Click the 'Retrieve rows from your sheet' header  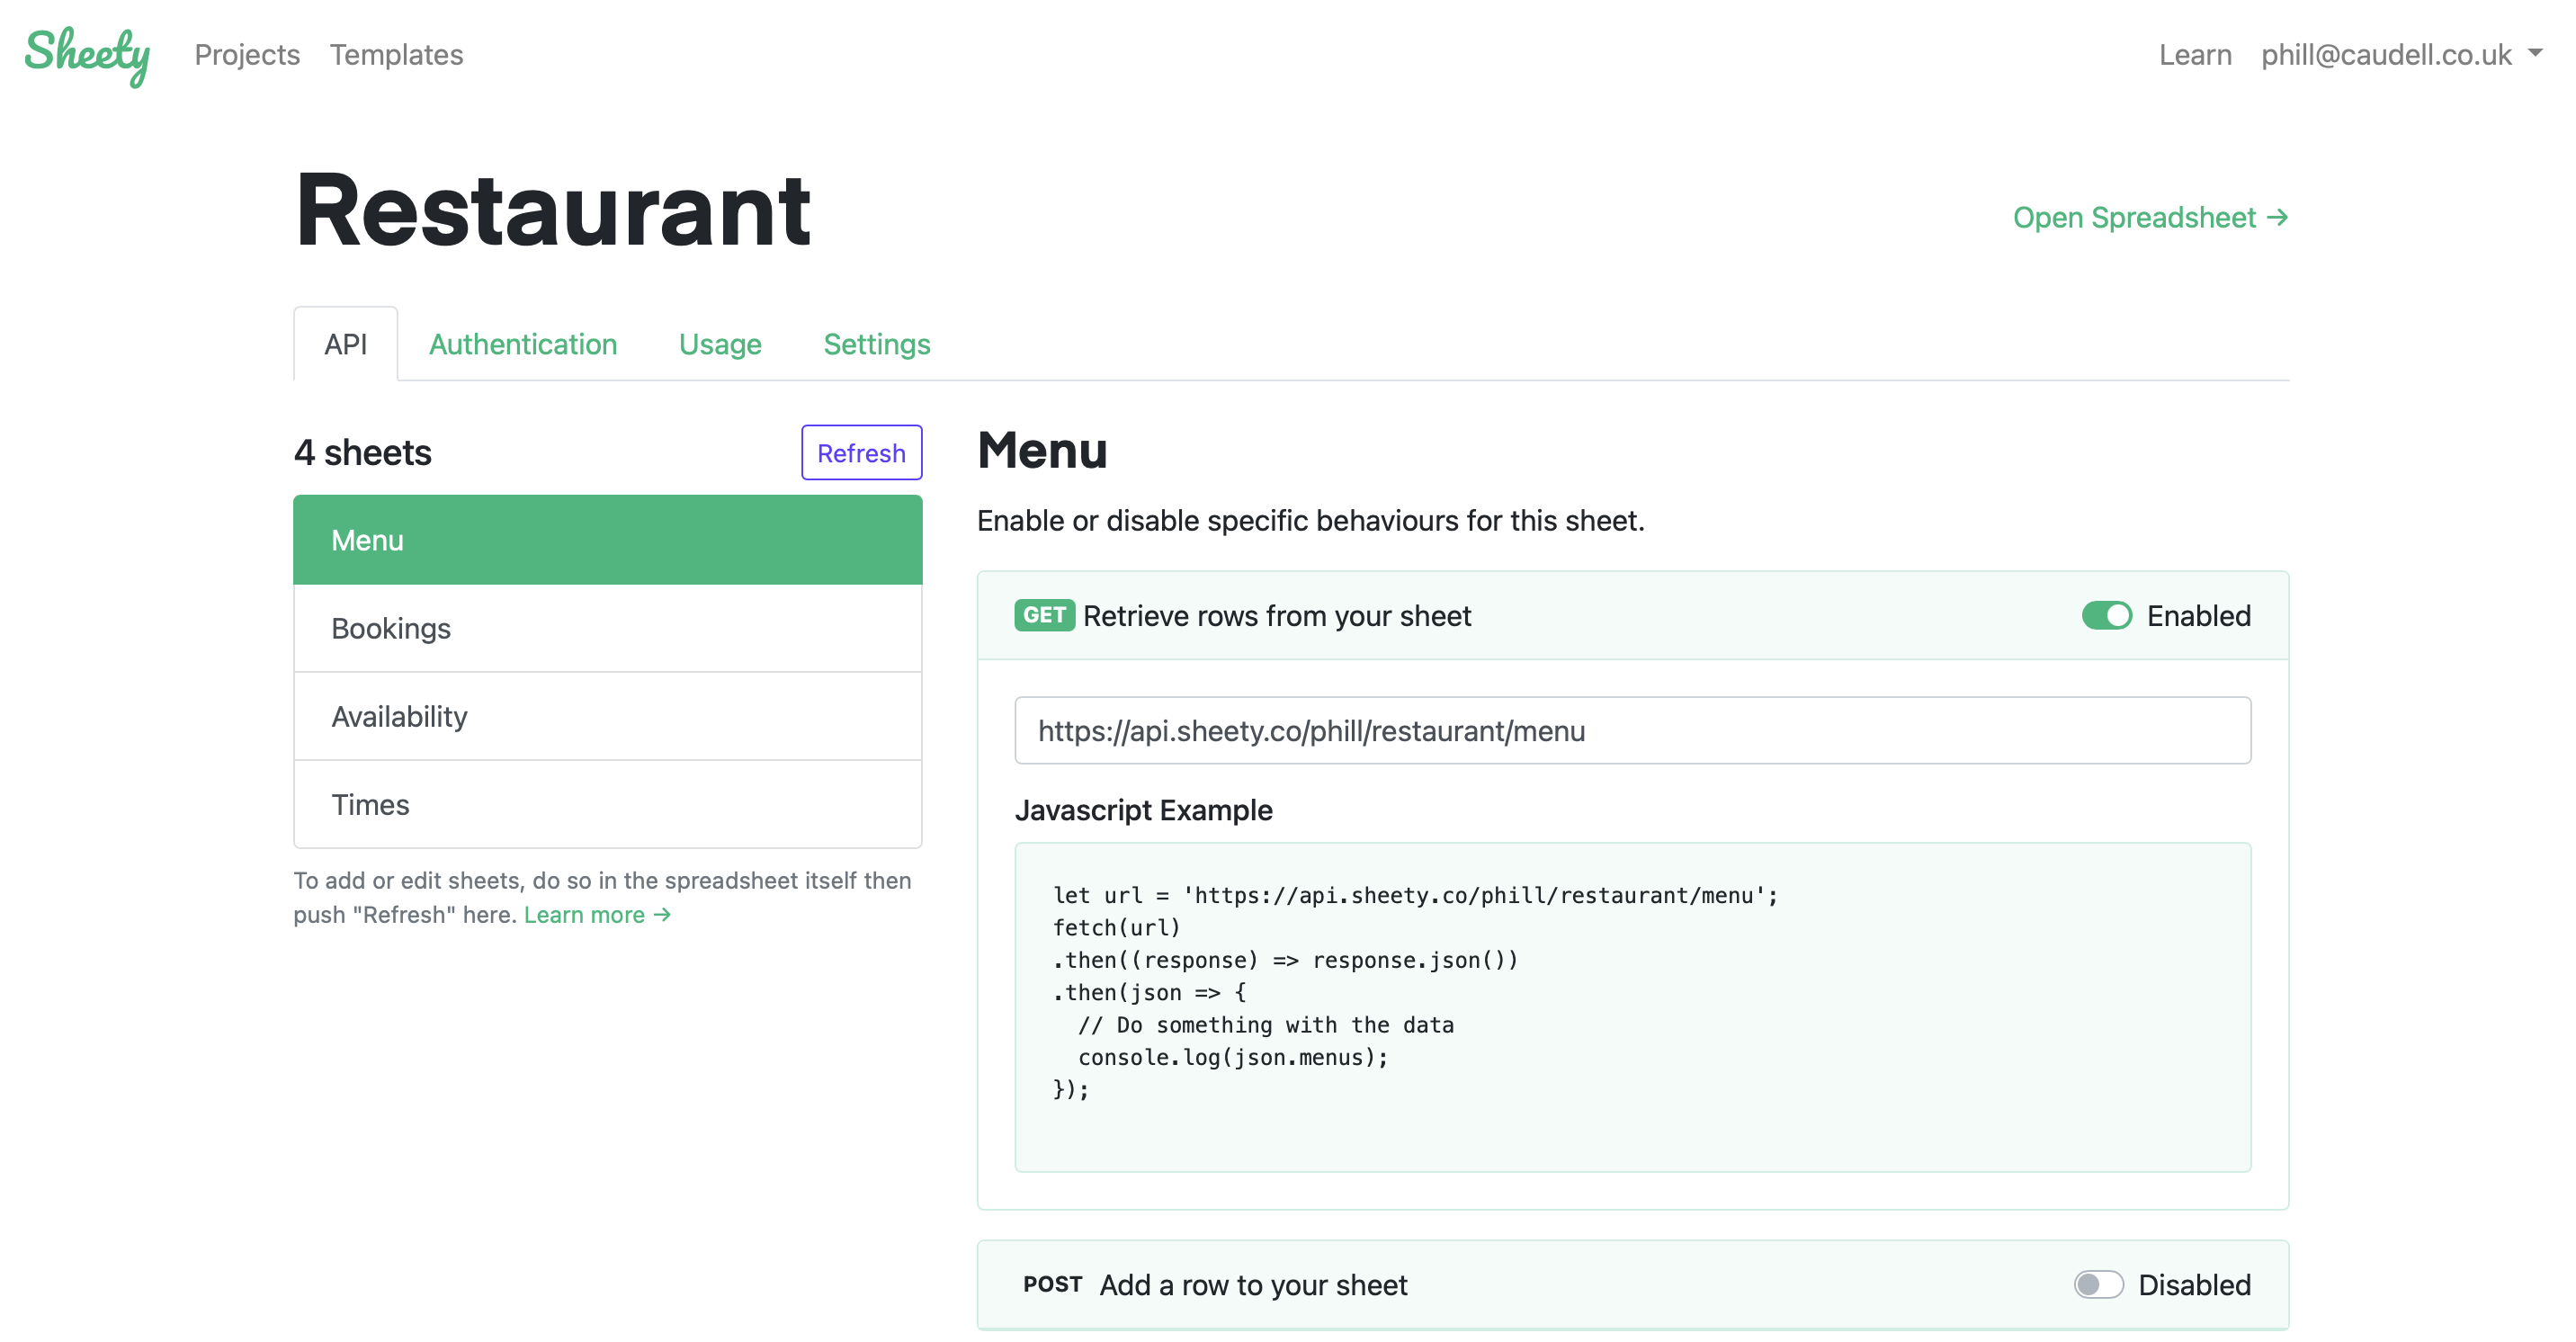tap(1277, 616)
